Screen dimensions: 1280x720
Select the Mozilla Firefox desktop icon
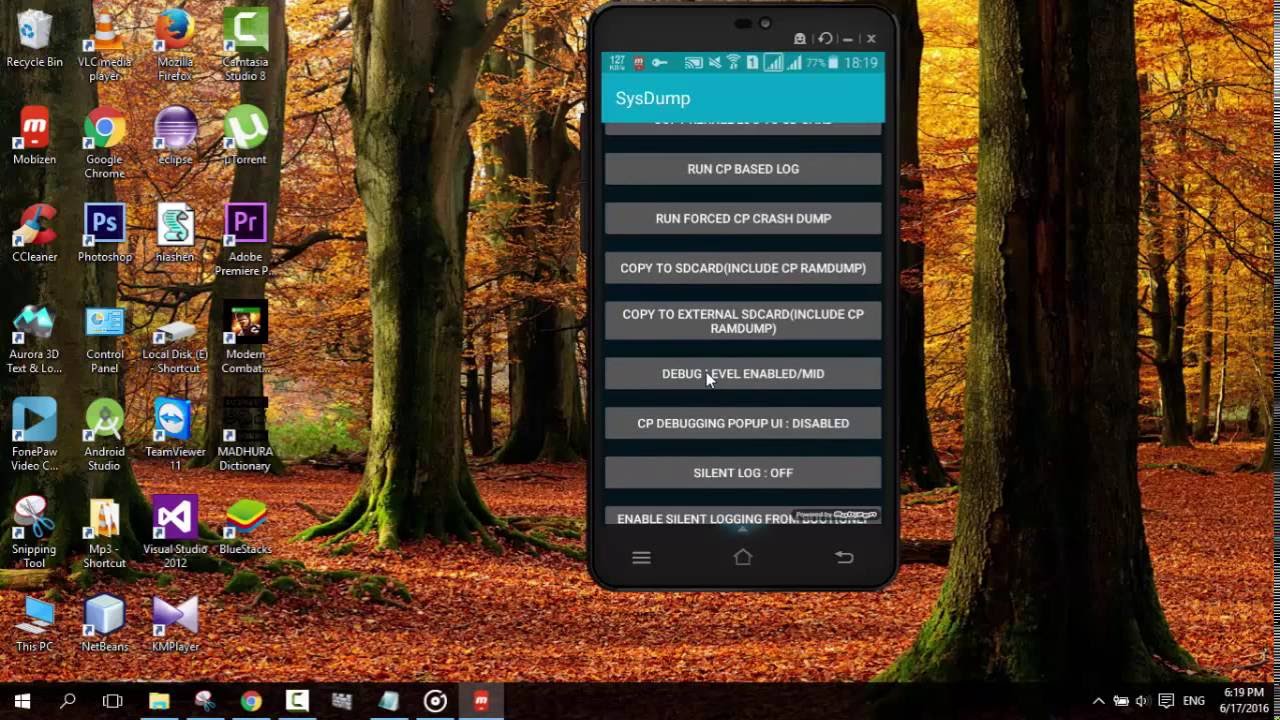coord(175,46)
